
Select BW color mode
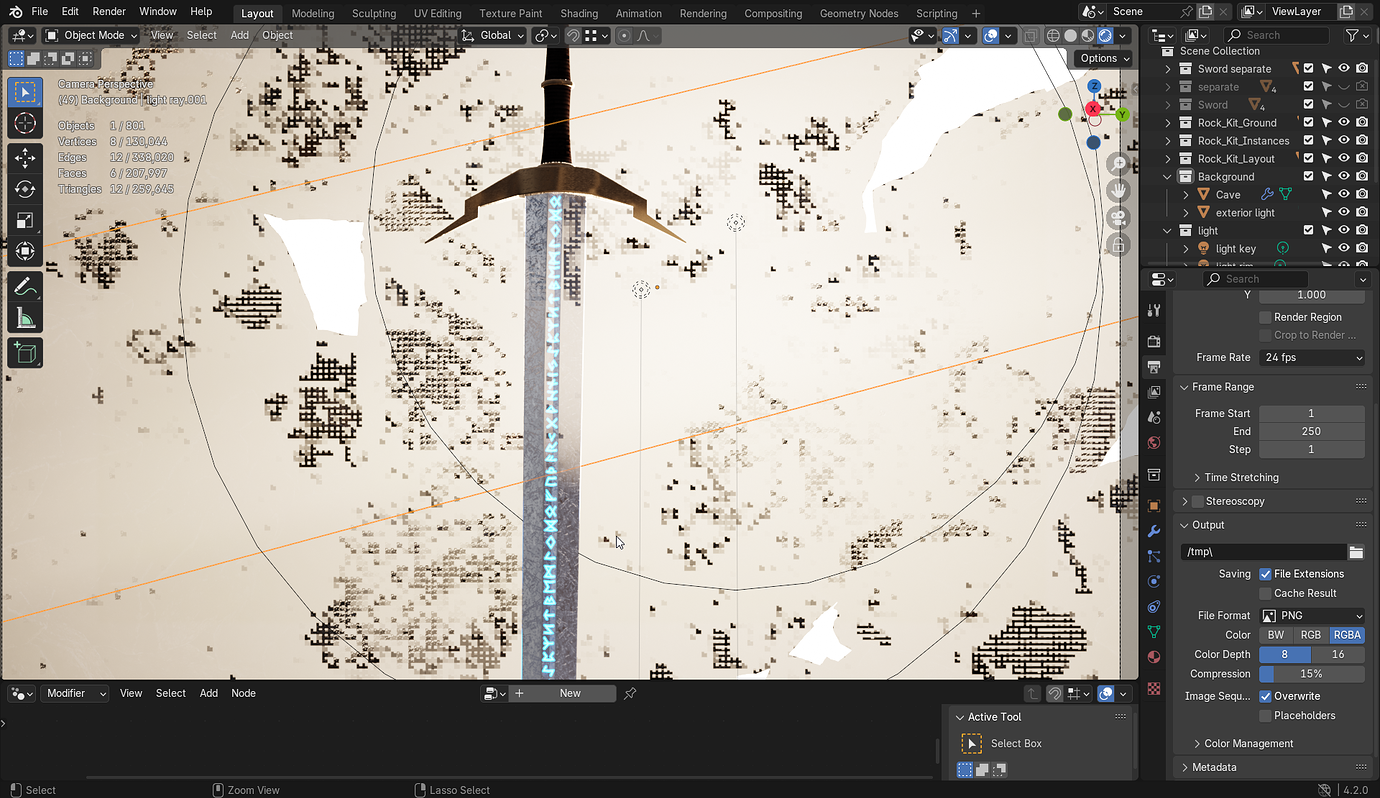1276,635
